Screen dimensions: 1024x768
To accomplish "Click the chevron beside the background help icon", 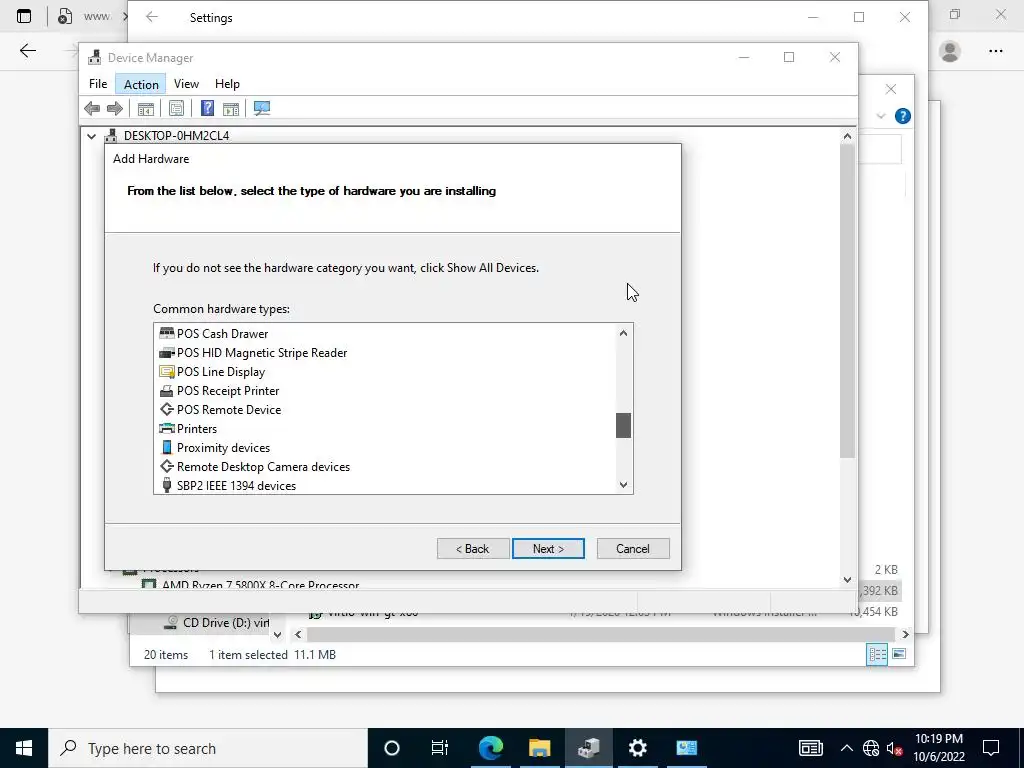I will 880,116.
